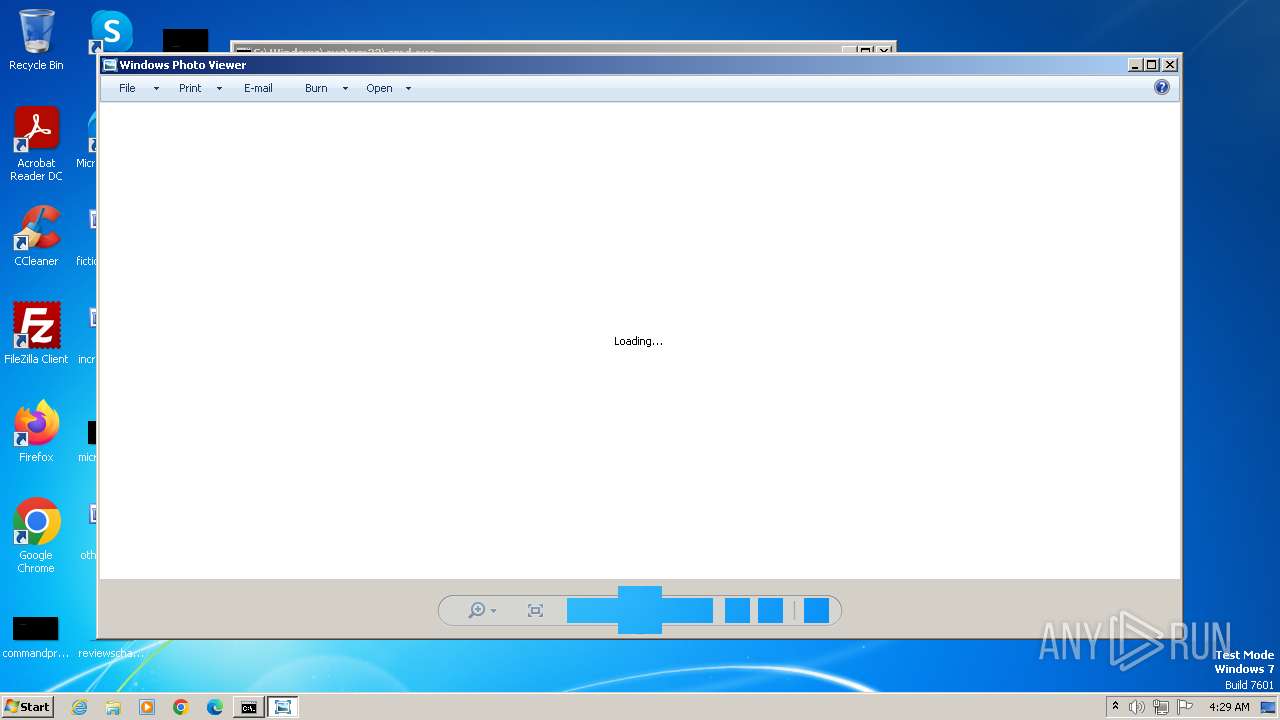This screenshot has height=720, width=1280.
Task: Click the blue Help question-mark icon
Action: (1161, 87)
